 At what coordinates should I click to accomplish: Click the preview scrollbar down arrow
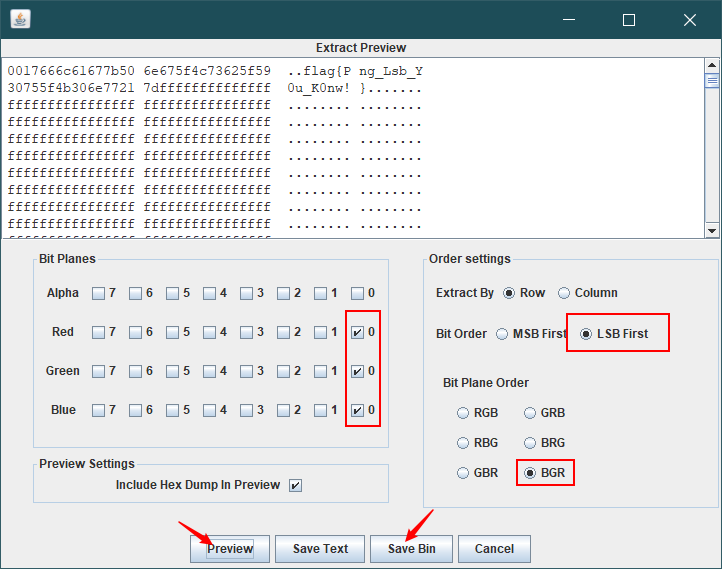(x=712, y=231)
